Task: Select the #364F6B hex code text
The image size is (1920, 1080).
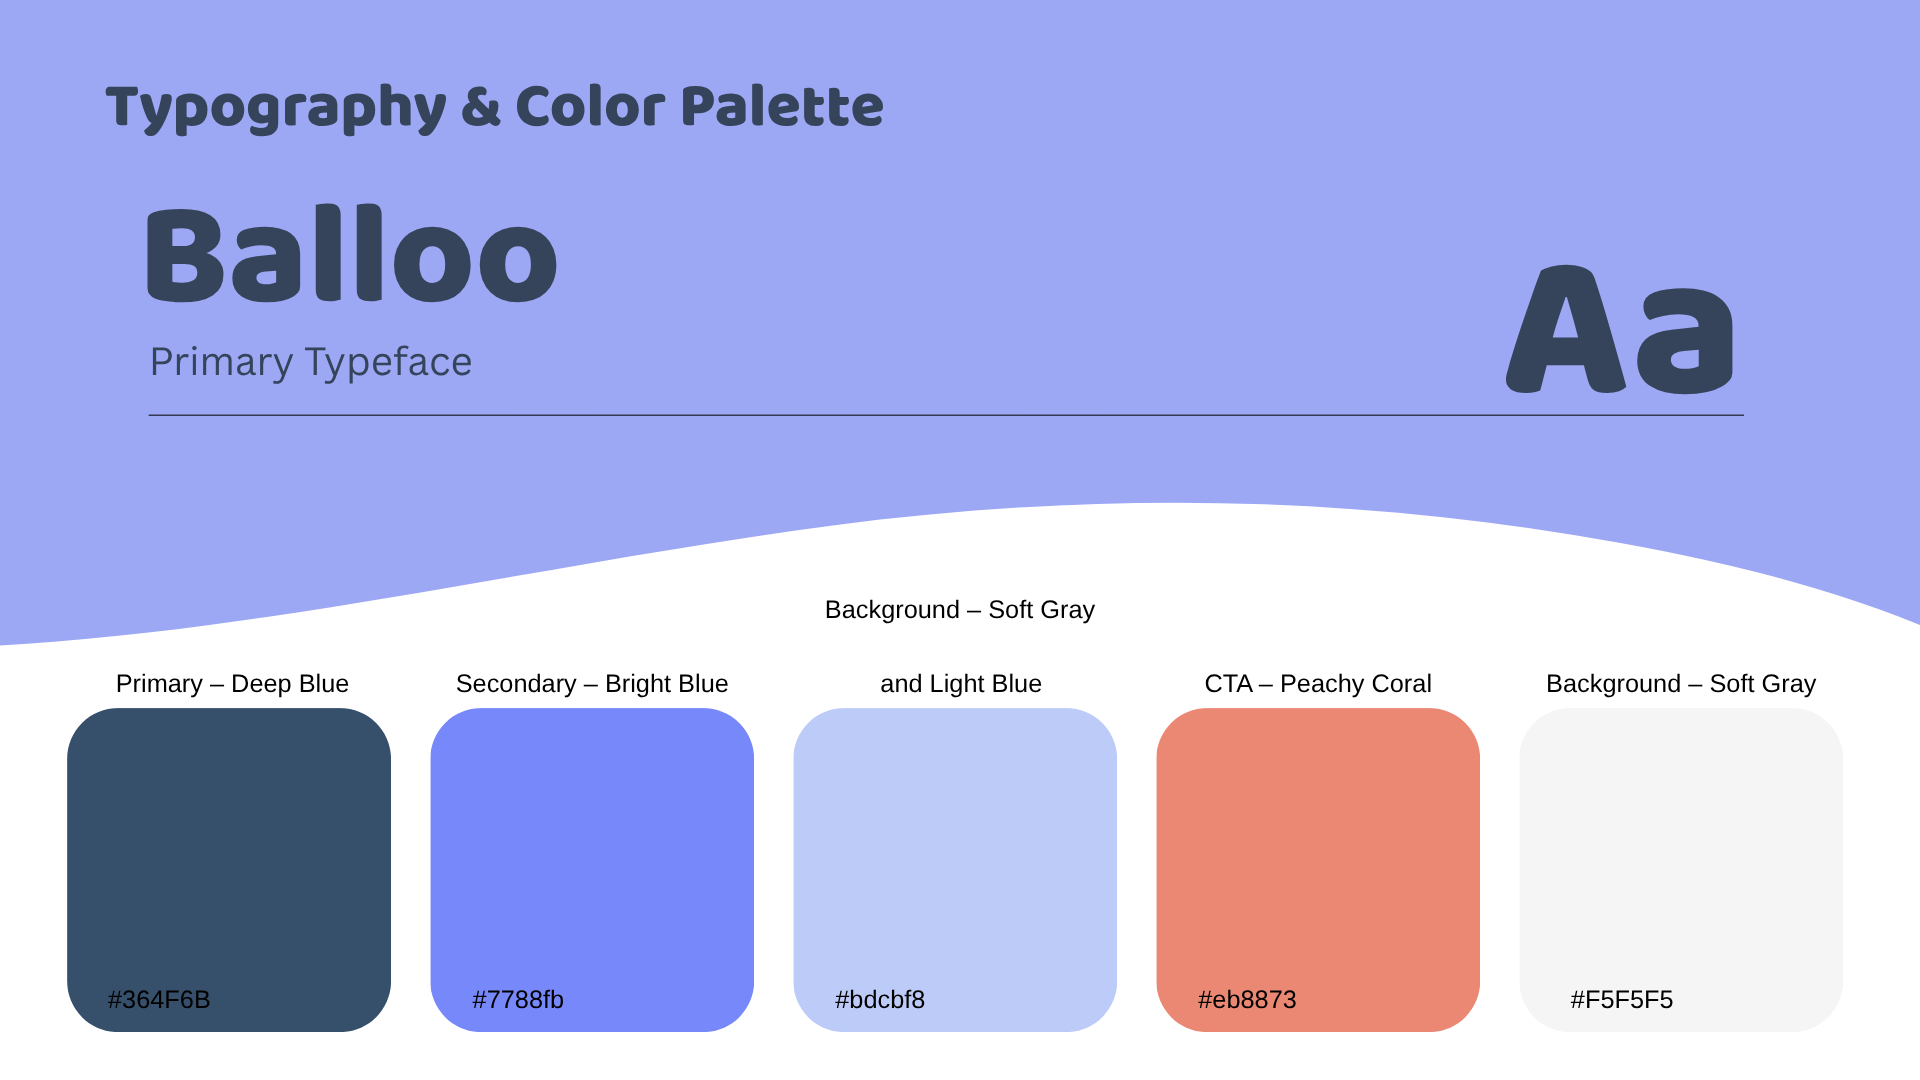Action: pos(159,1000)
